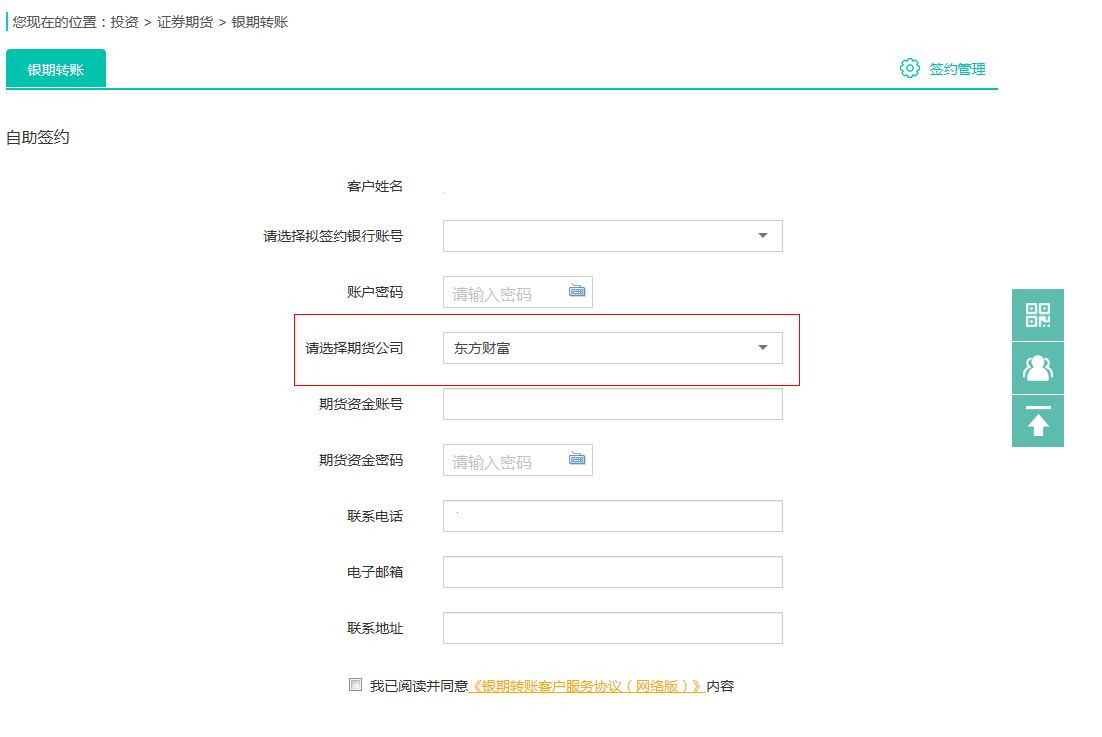Open soft keyboard for 账户密码 field
1102x737 pixels.
577,291
